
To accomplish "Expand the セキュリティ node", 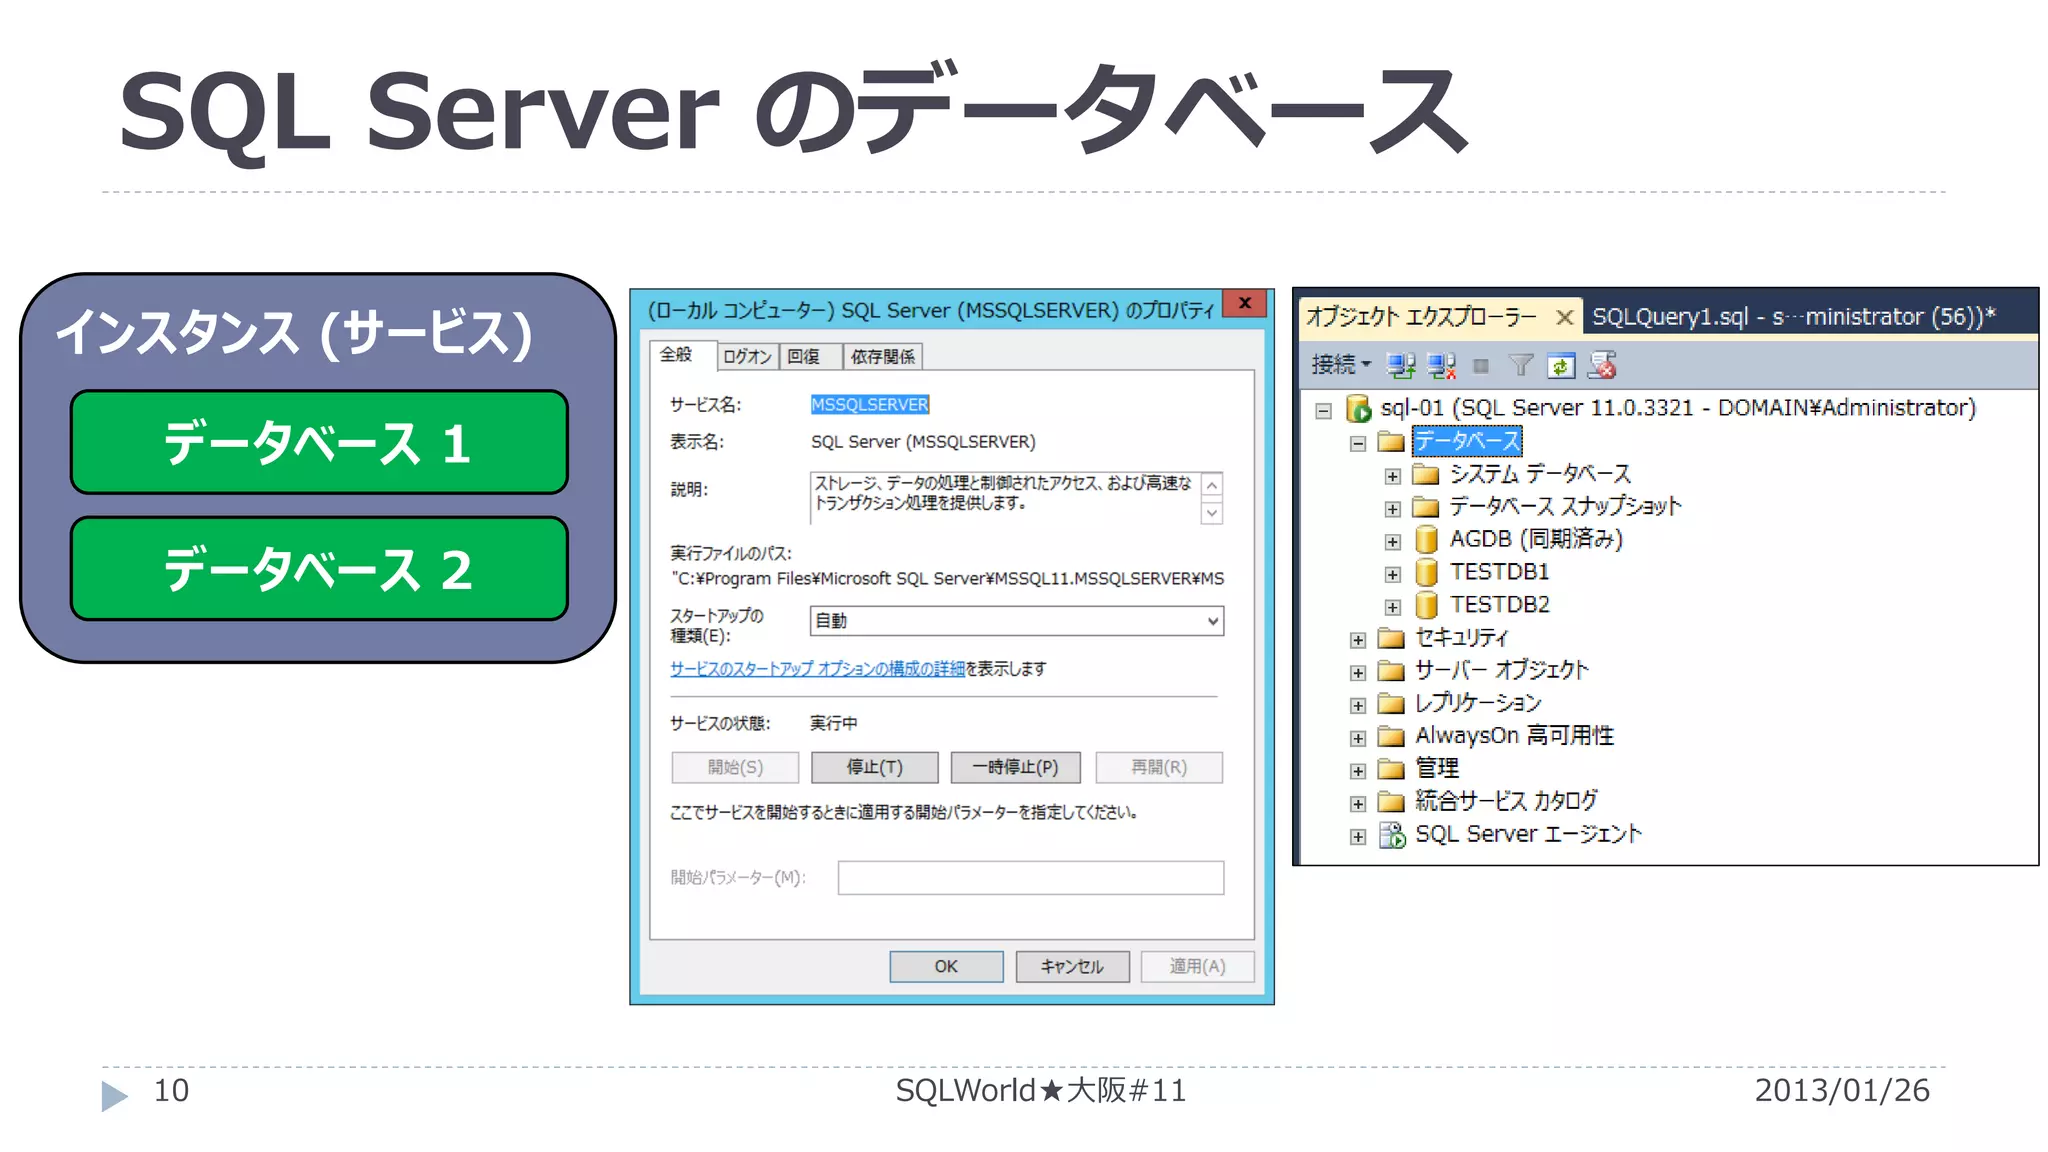I will coord(1358,640).
